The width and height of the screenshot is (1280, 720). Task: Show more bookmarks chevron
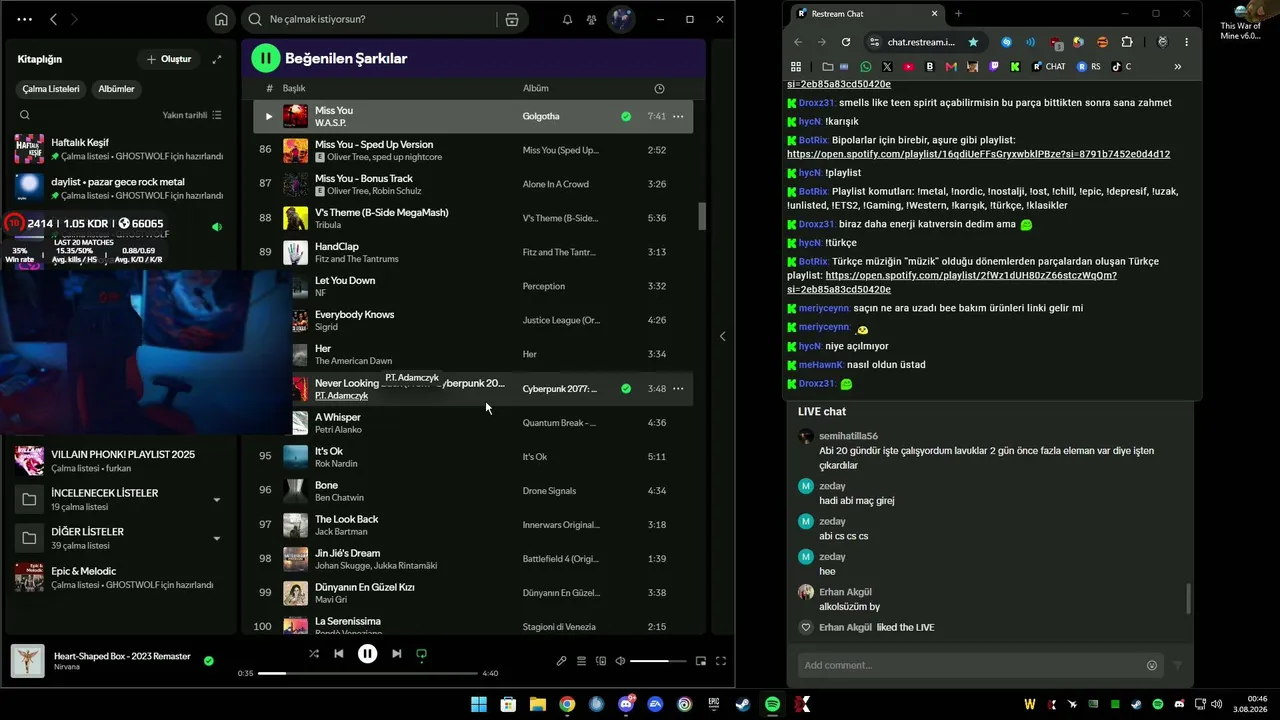[x=1177, y=67]
